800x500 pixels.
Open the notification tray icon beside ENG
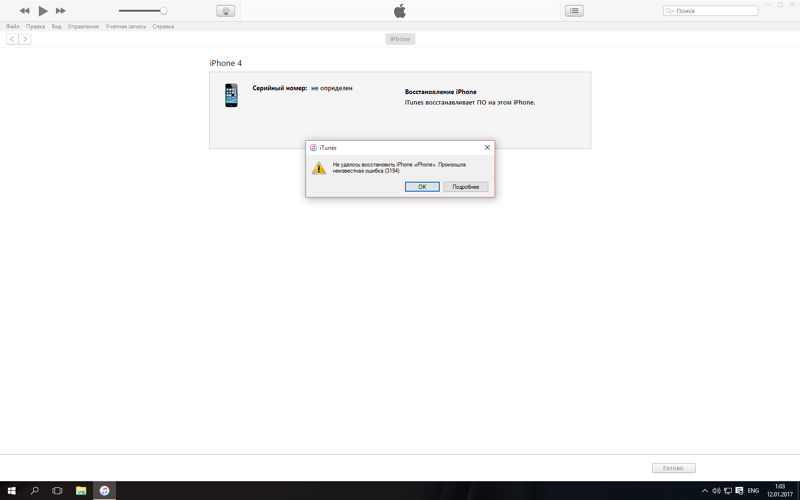pos(739,491)
